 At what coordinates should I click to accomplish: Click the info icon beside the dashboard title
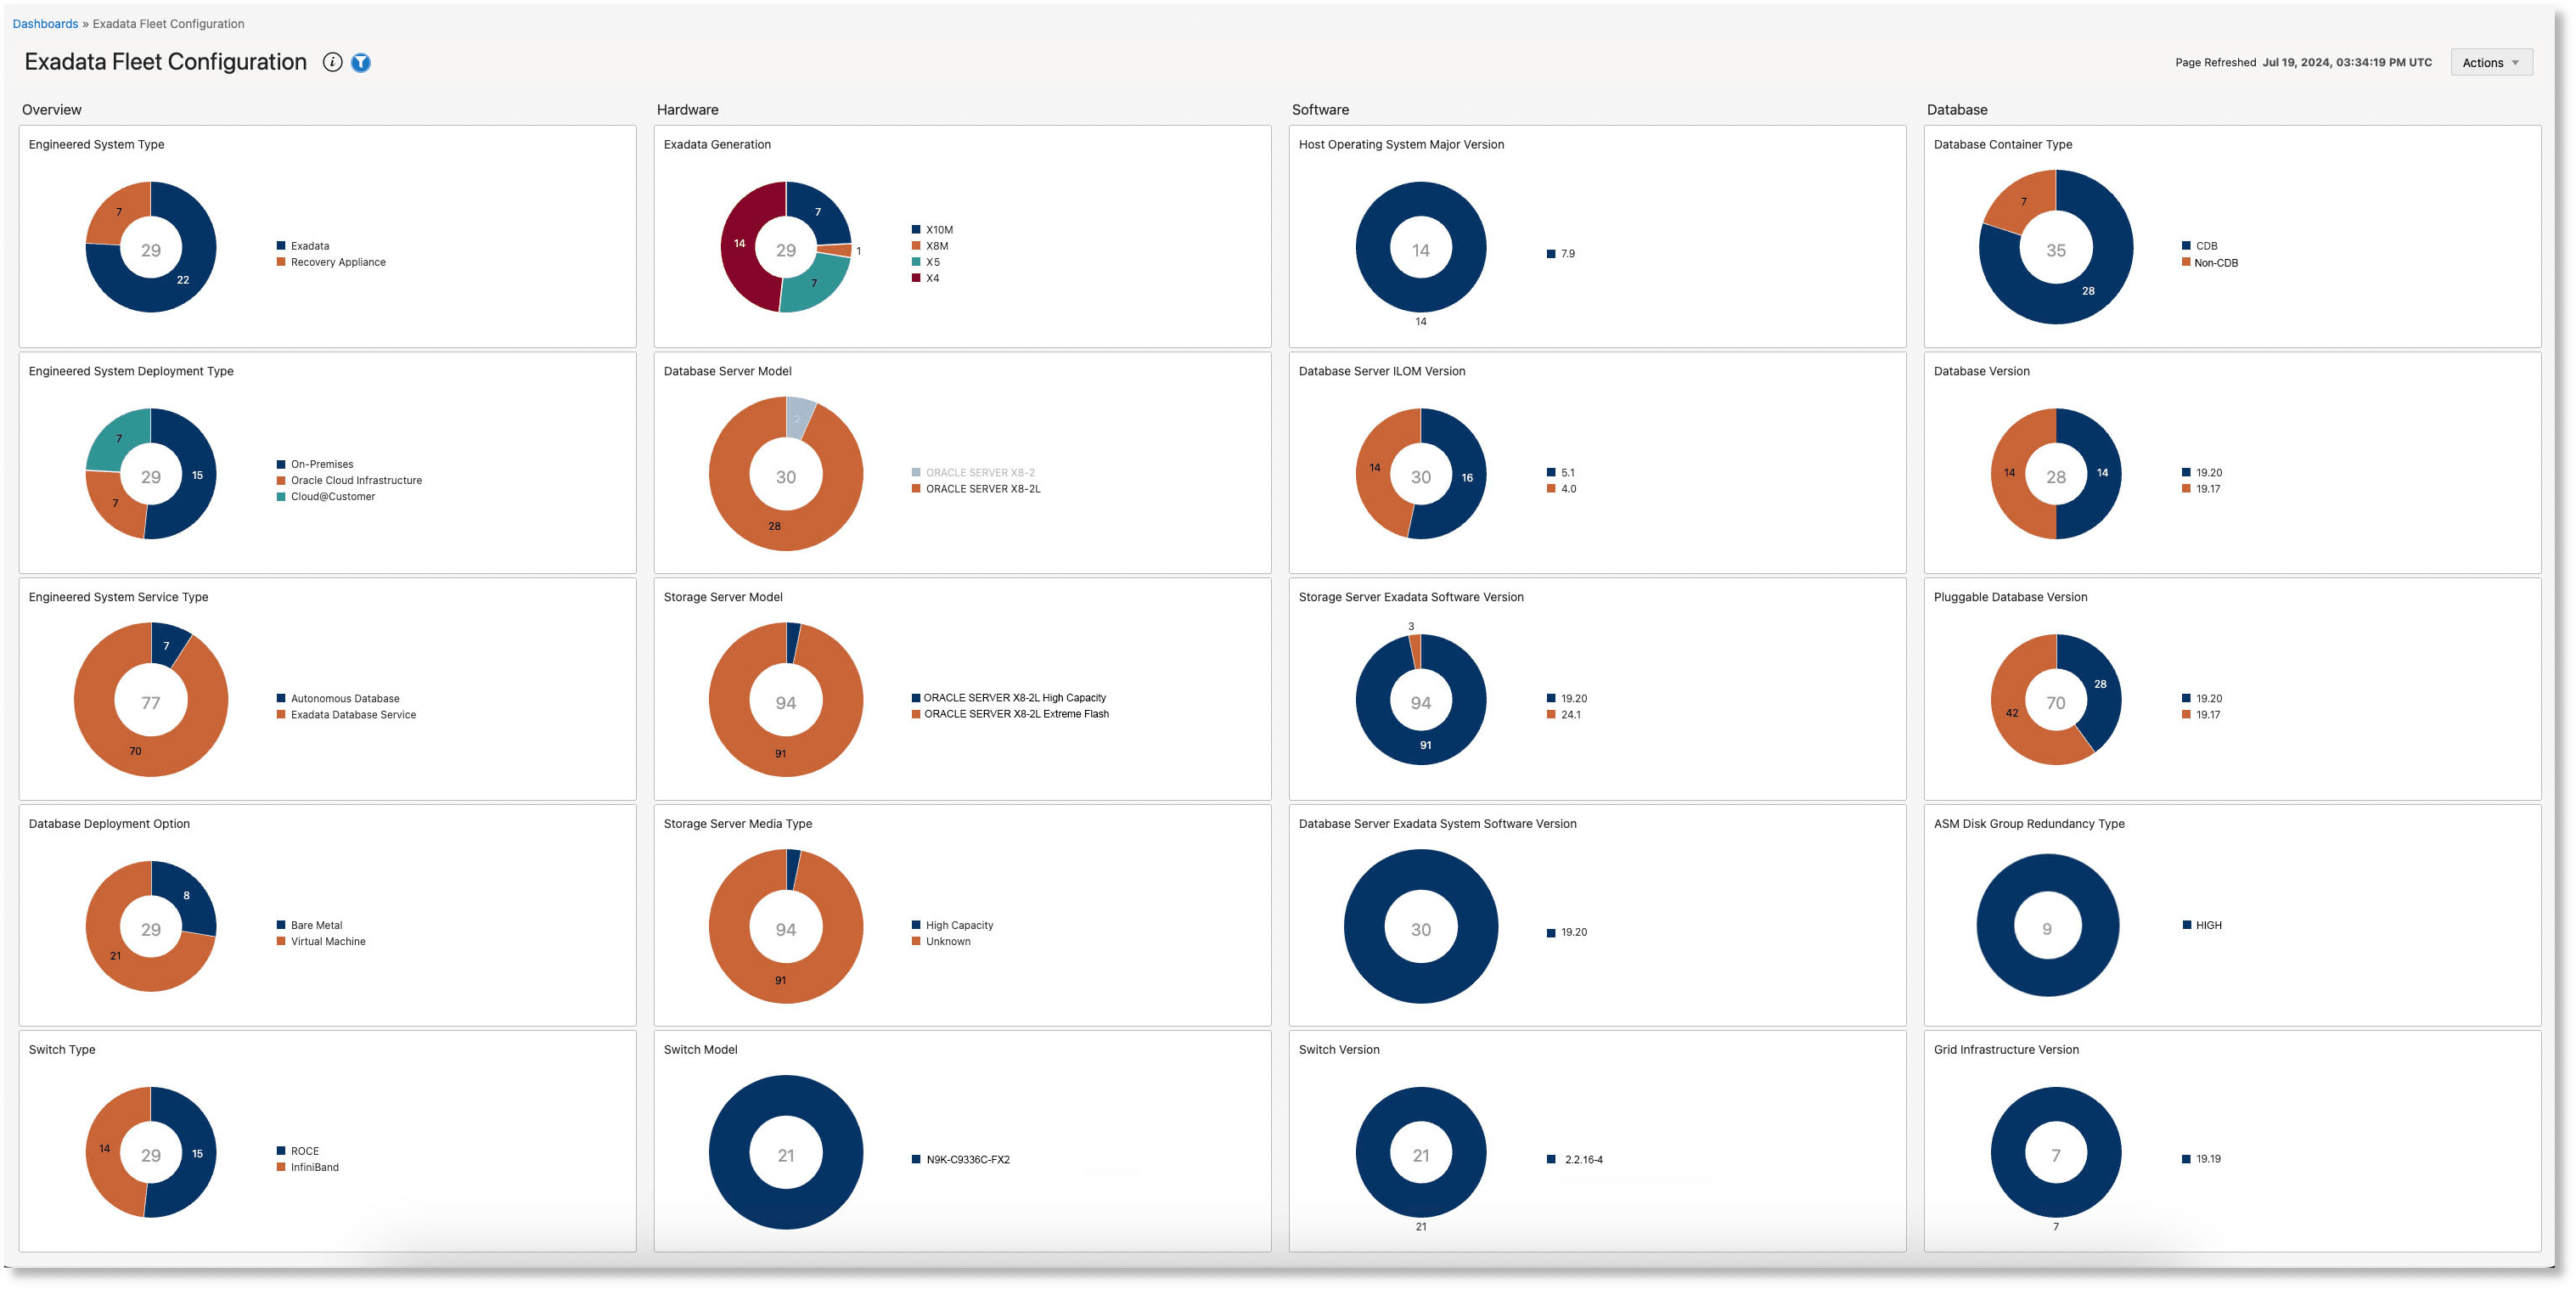(x=331, y=61)
